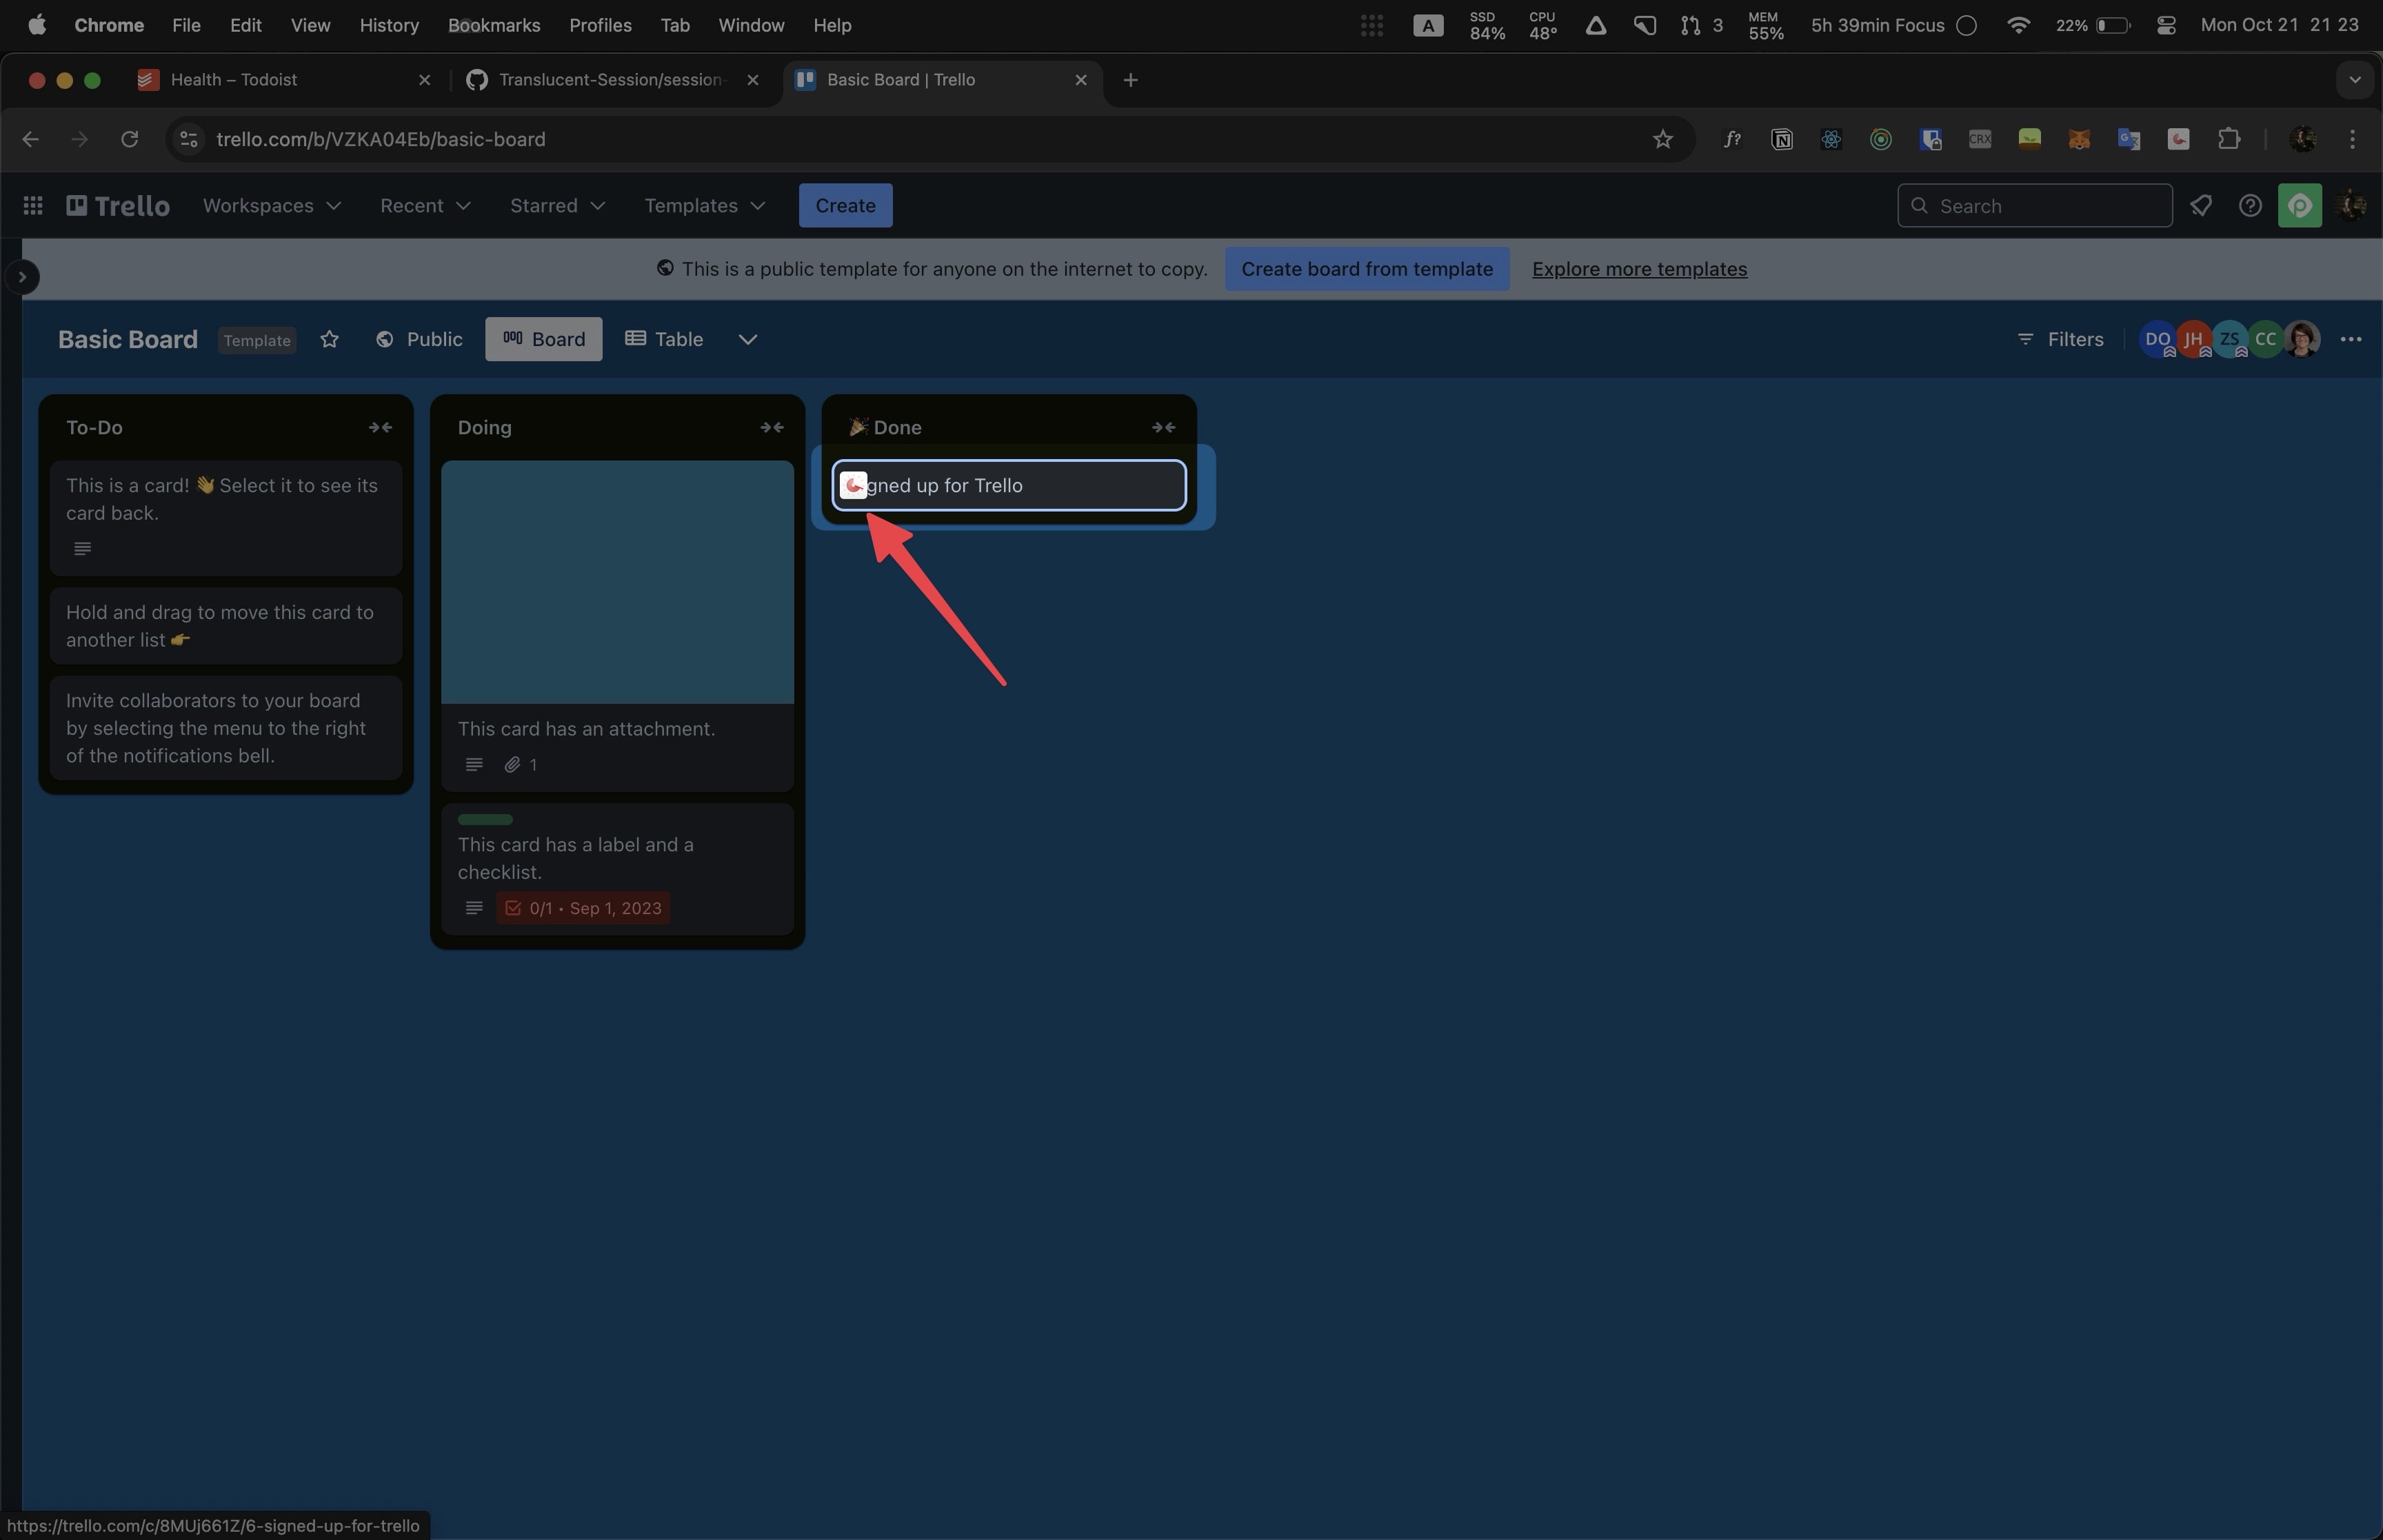
Task: Expand the Workspaces dropdown
Action: [272, 205]
